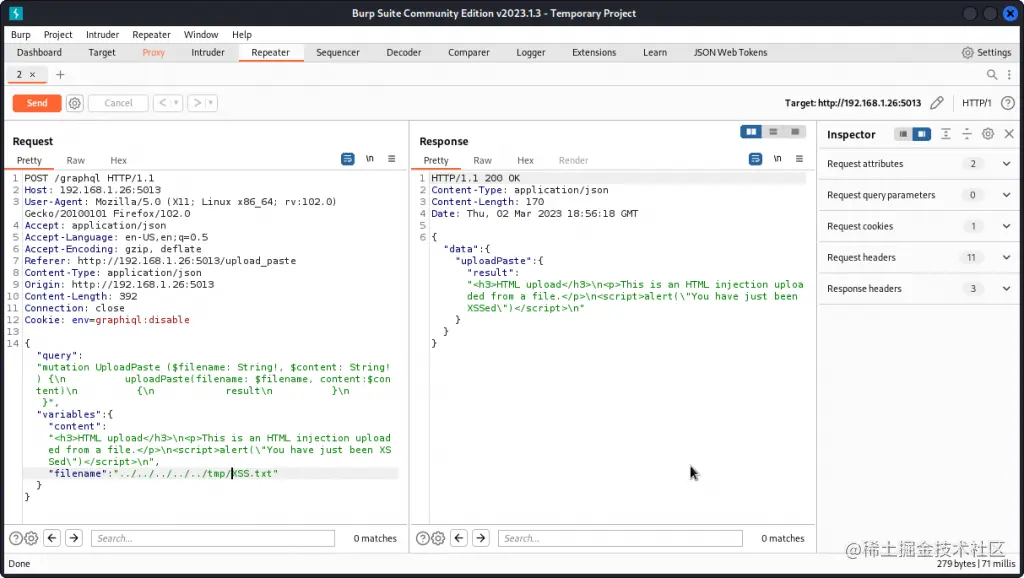
Task: Switch Inspector to docked right layout icon
Action: pyautogui.click(x=921, y=134)
